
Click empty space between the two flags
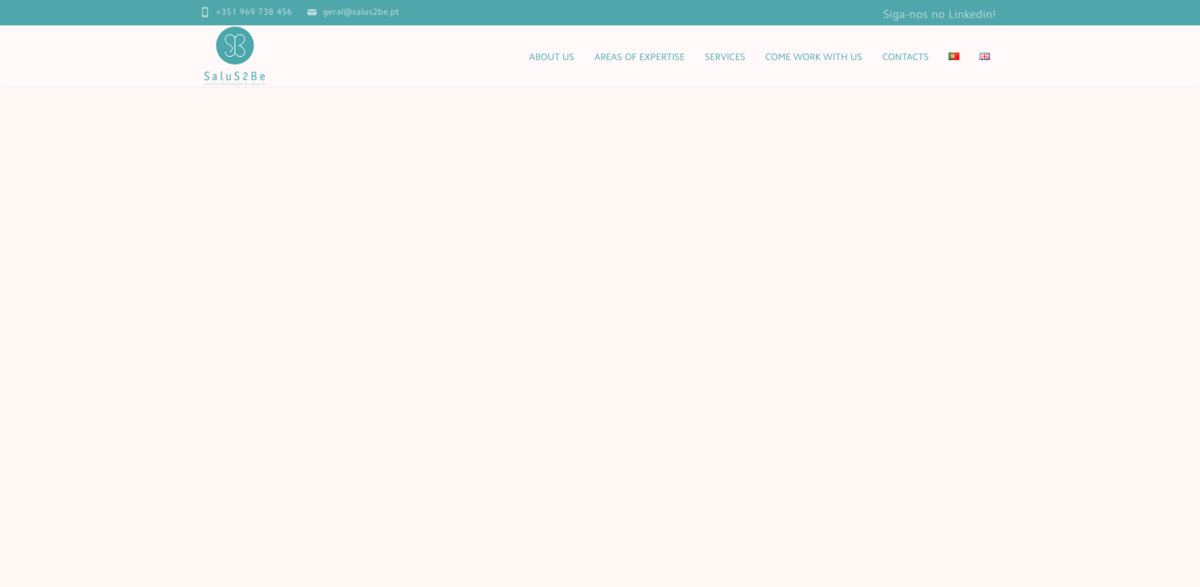(x=969, y=57)
